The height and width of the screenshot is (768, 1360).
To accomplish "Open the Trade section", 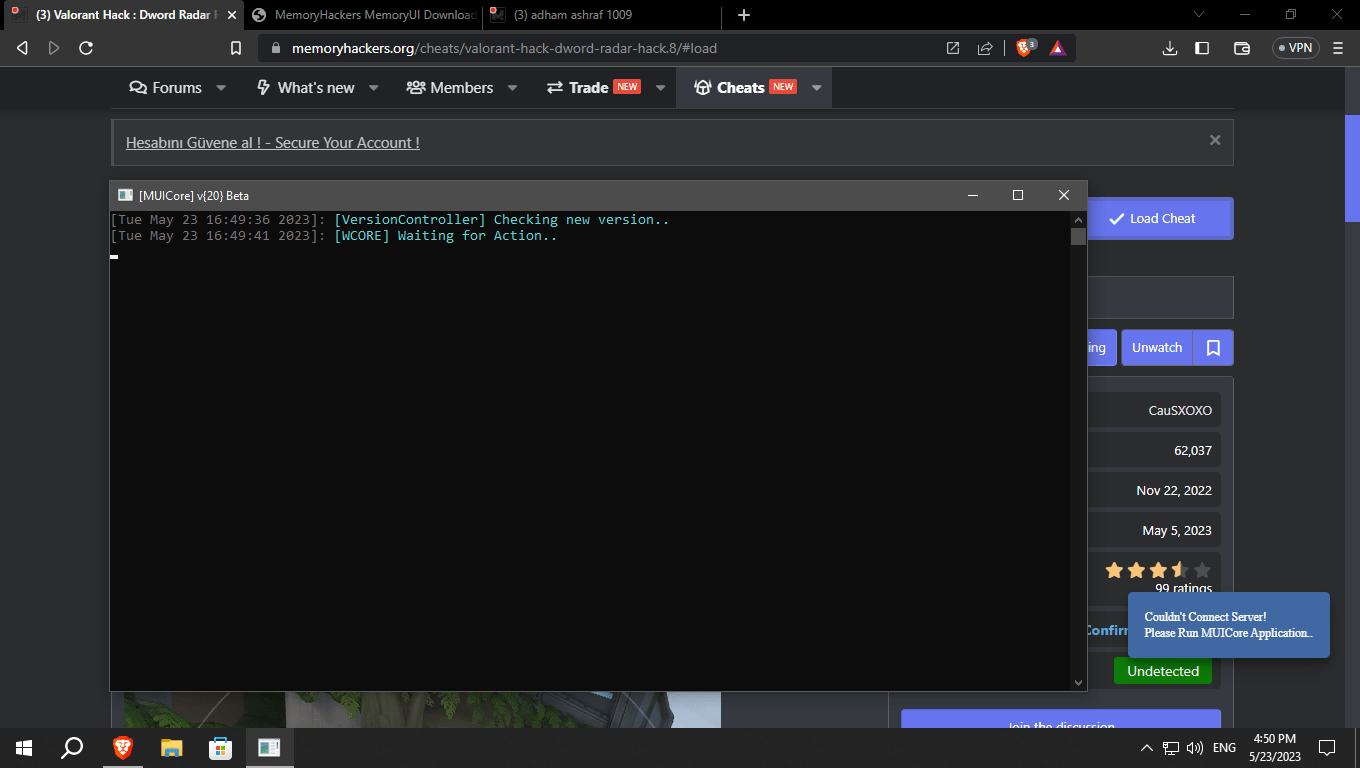I will (x=593, y=88).
